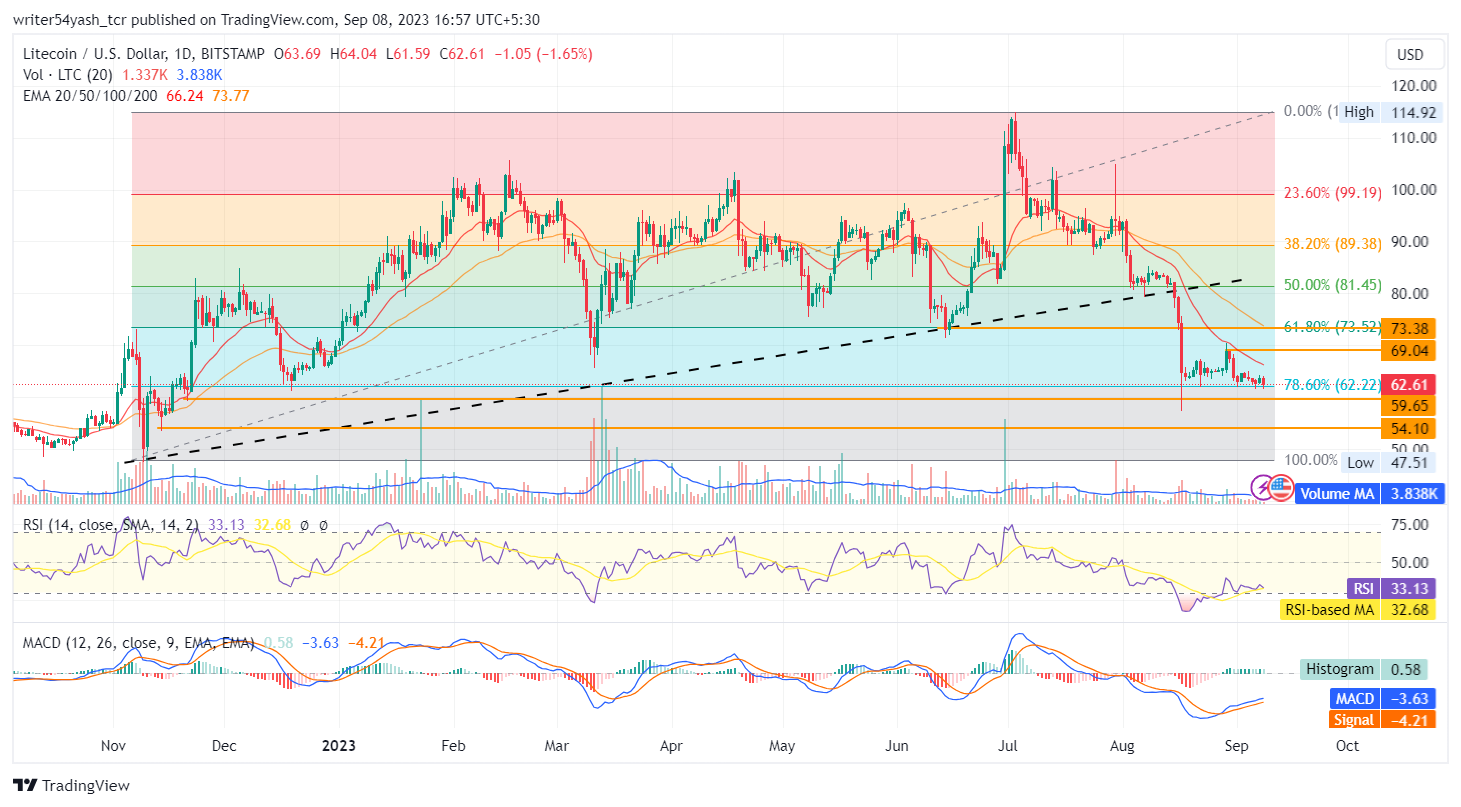The width and height of the screenshot is (1461, 807).
Task: Click the Mar marker on the time axis
Action: (557, 746)
